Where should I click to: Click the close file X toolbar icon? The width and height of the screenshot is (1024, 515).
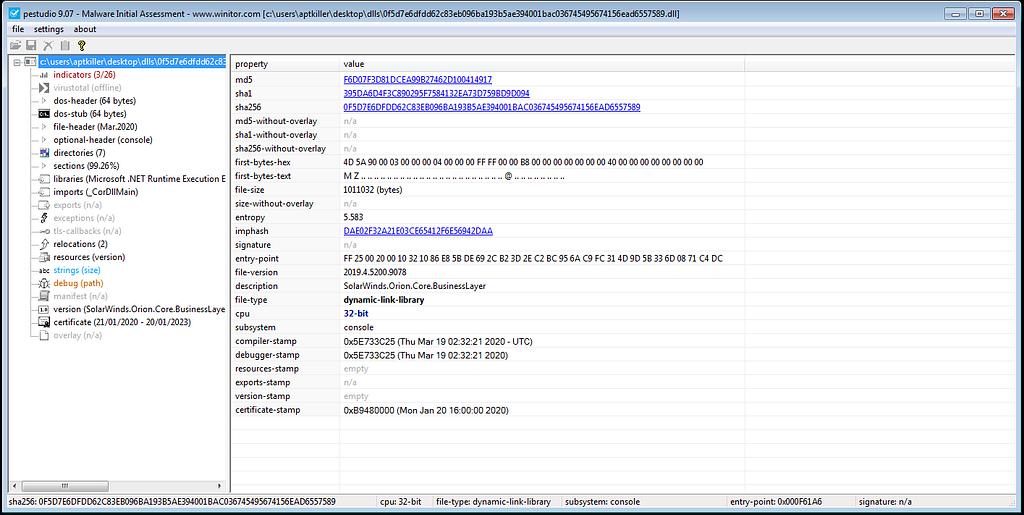point(48,45)
